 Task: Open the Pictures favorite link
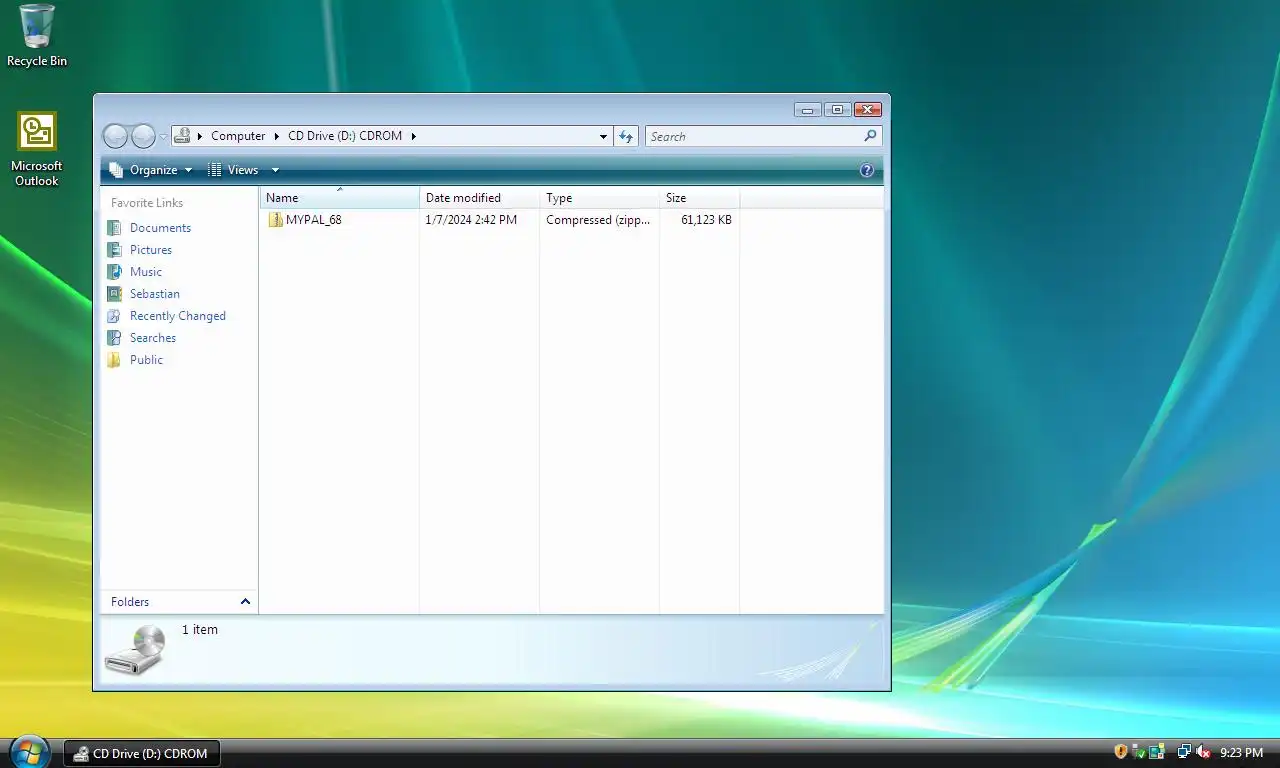tap(151, 250)
